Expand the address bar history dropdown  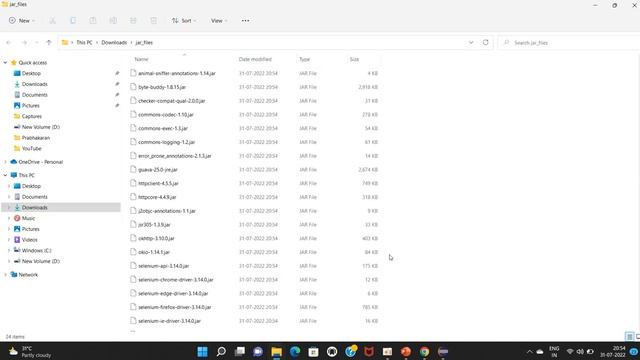[x=471, y=42]
